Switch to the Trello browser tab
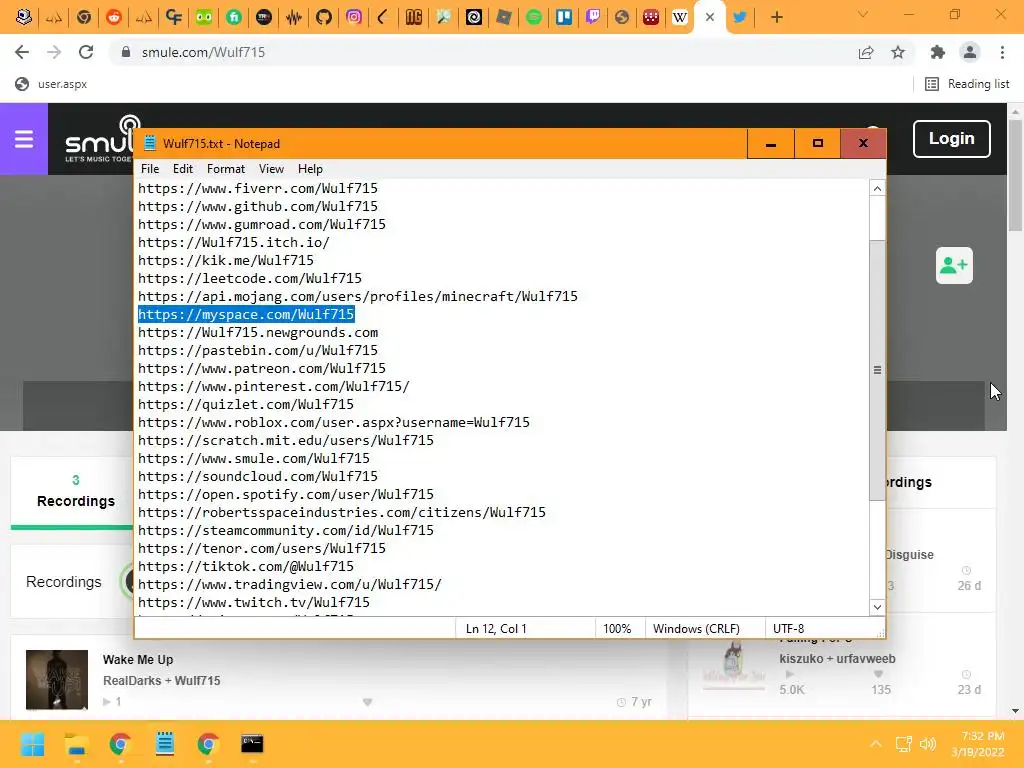 [564, 17]
